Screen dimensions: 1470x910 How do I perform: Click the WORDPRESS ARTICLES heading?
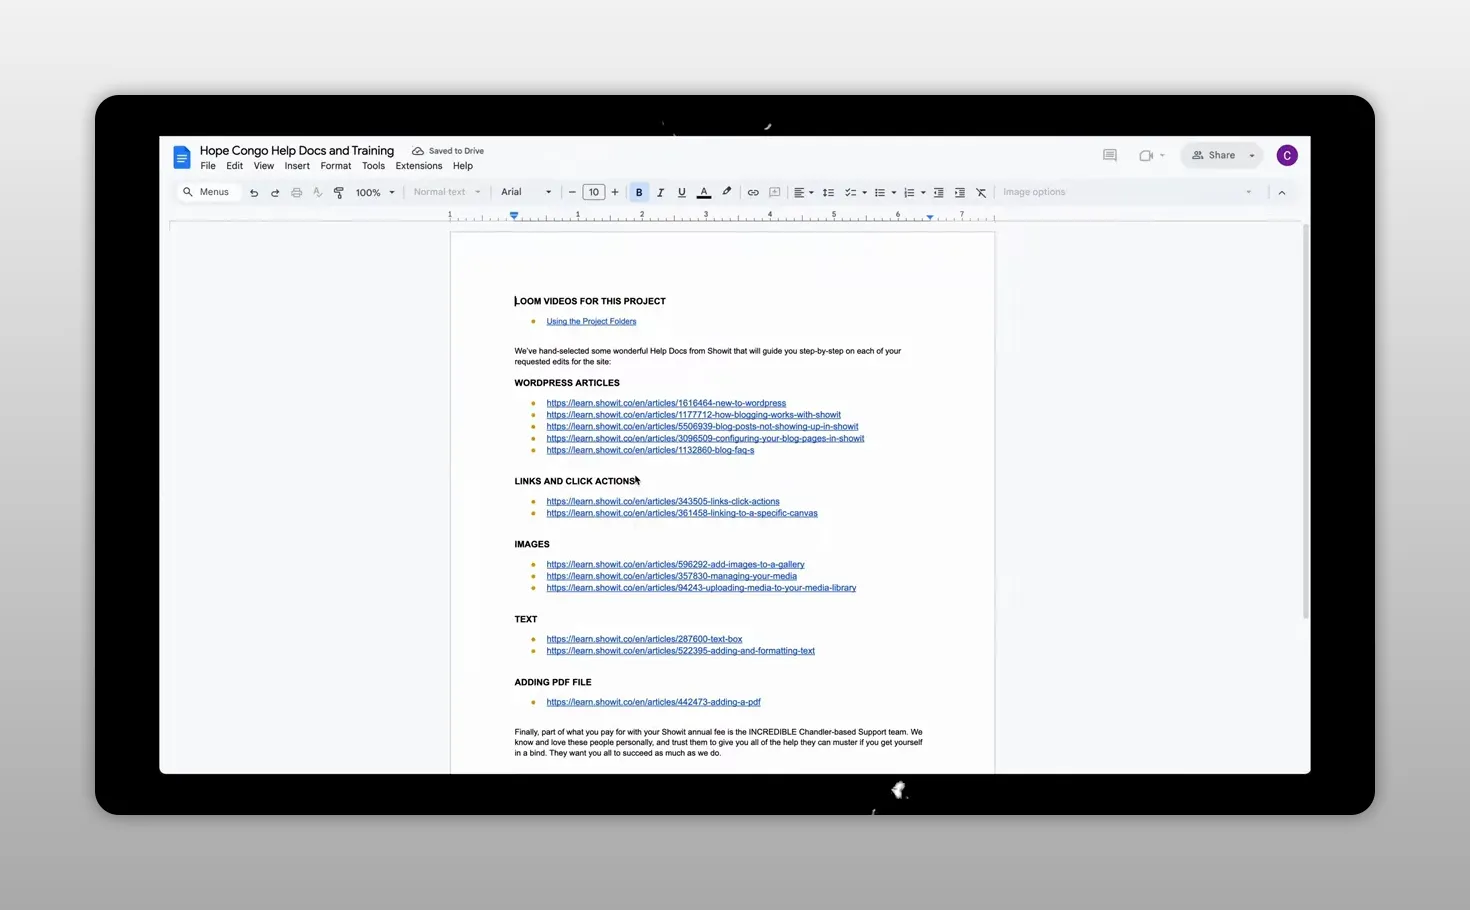pyautogui.click(x=567, y=383)
